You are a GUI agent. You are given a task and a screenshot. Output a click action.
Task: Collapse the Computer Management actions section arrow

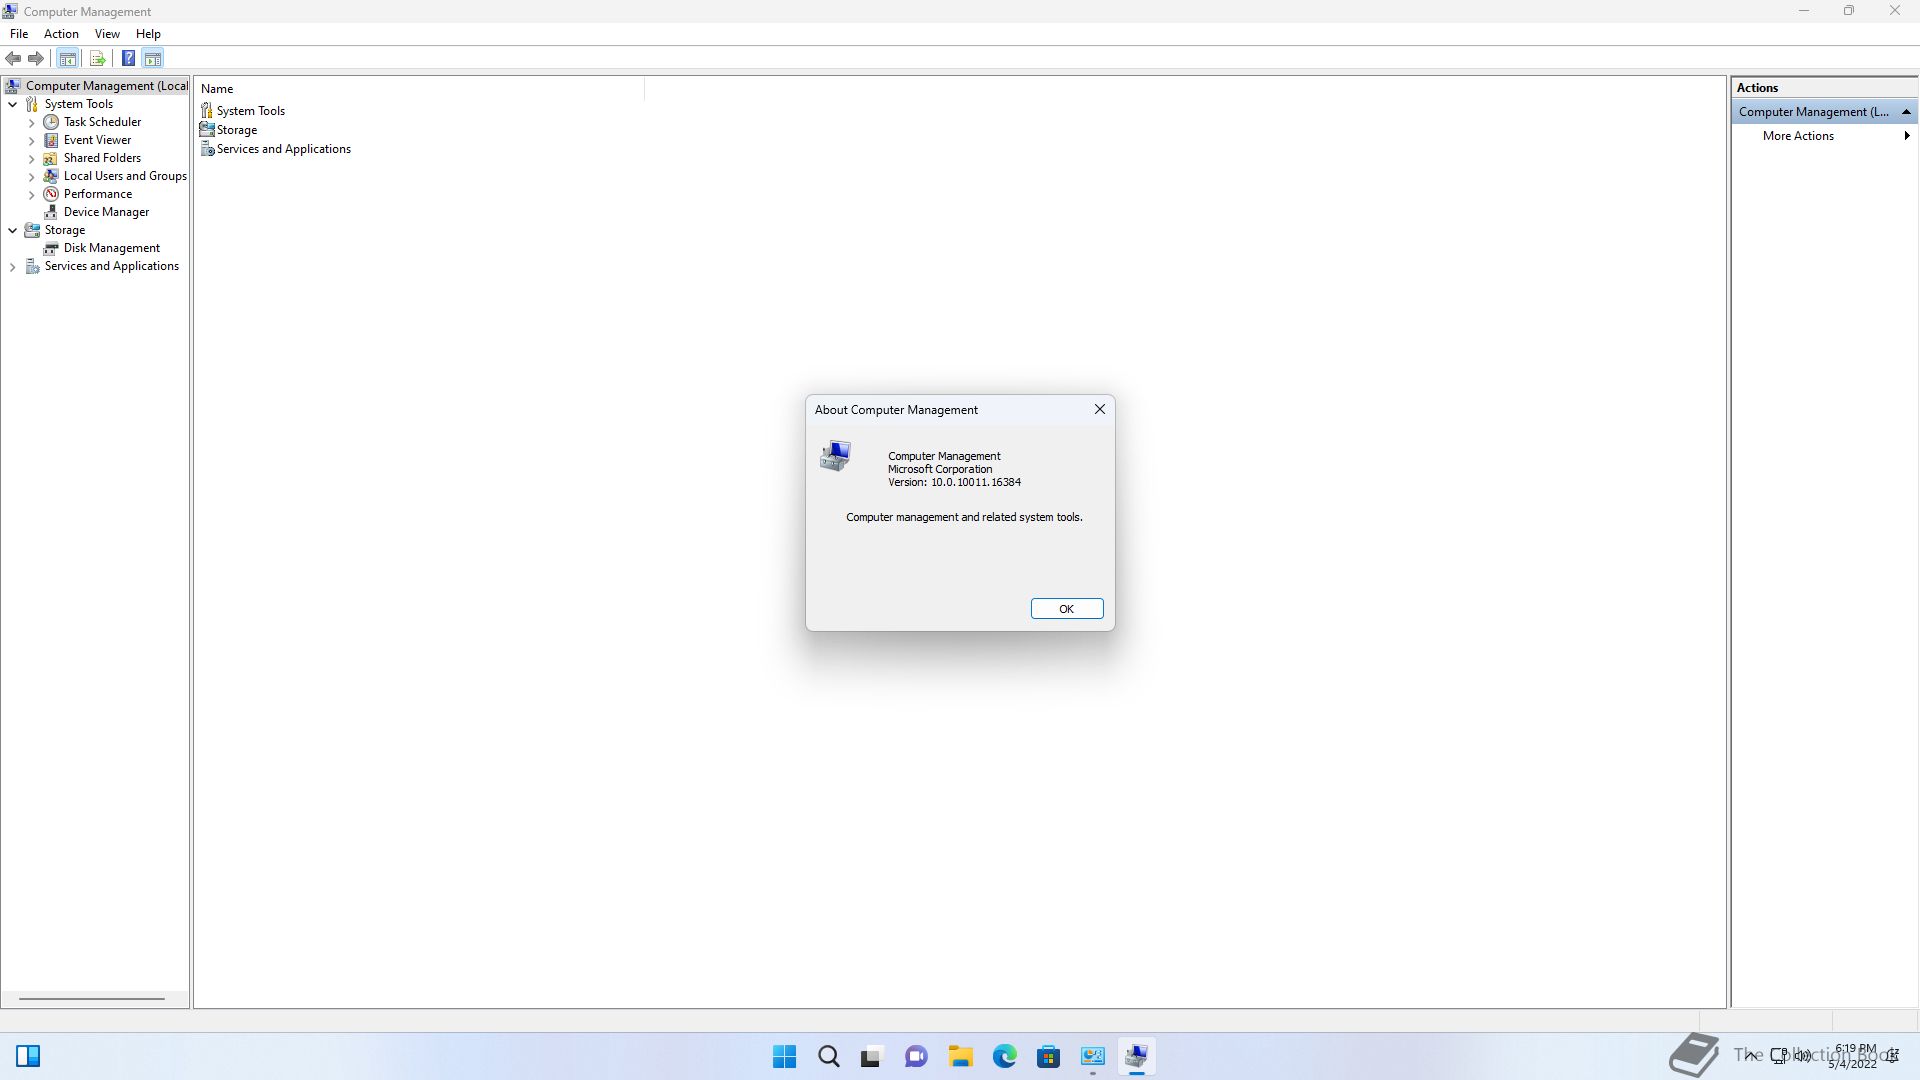[1906, 112]
